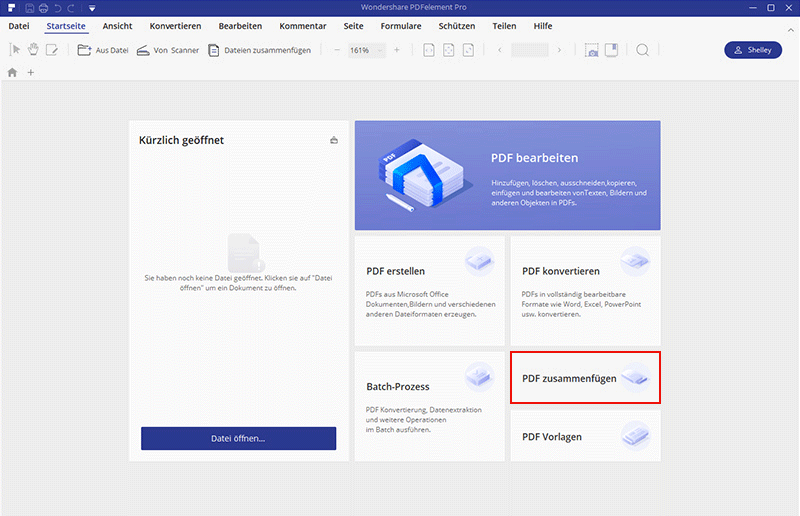
Task: Open the Konvertieren tab
Action: tap(175, 26)
